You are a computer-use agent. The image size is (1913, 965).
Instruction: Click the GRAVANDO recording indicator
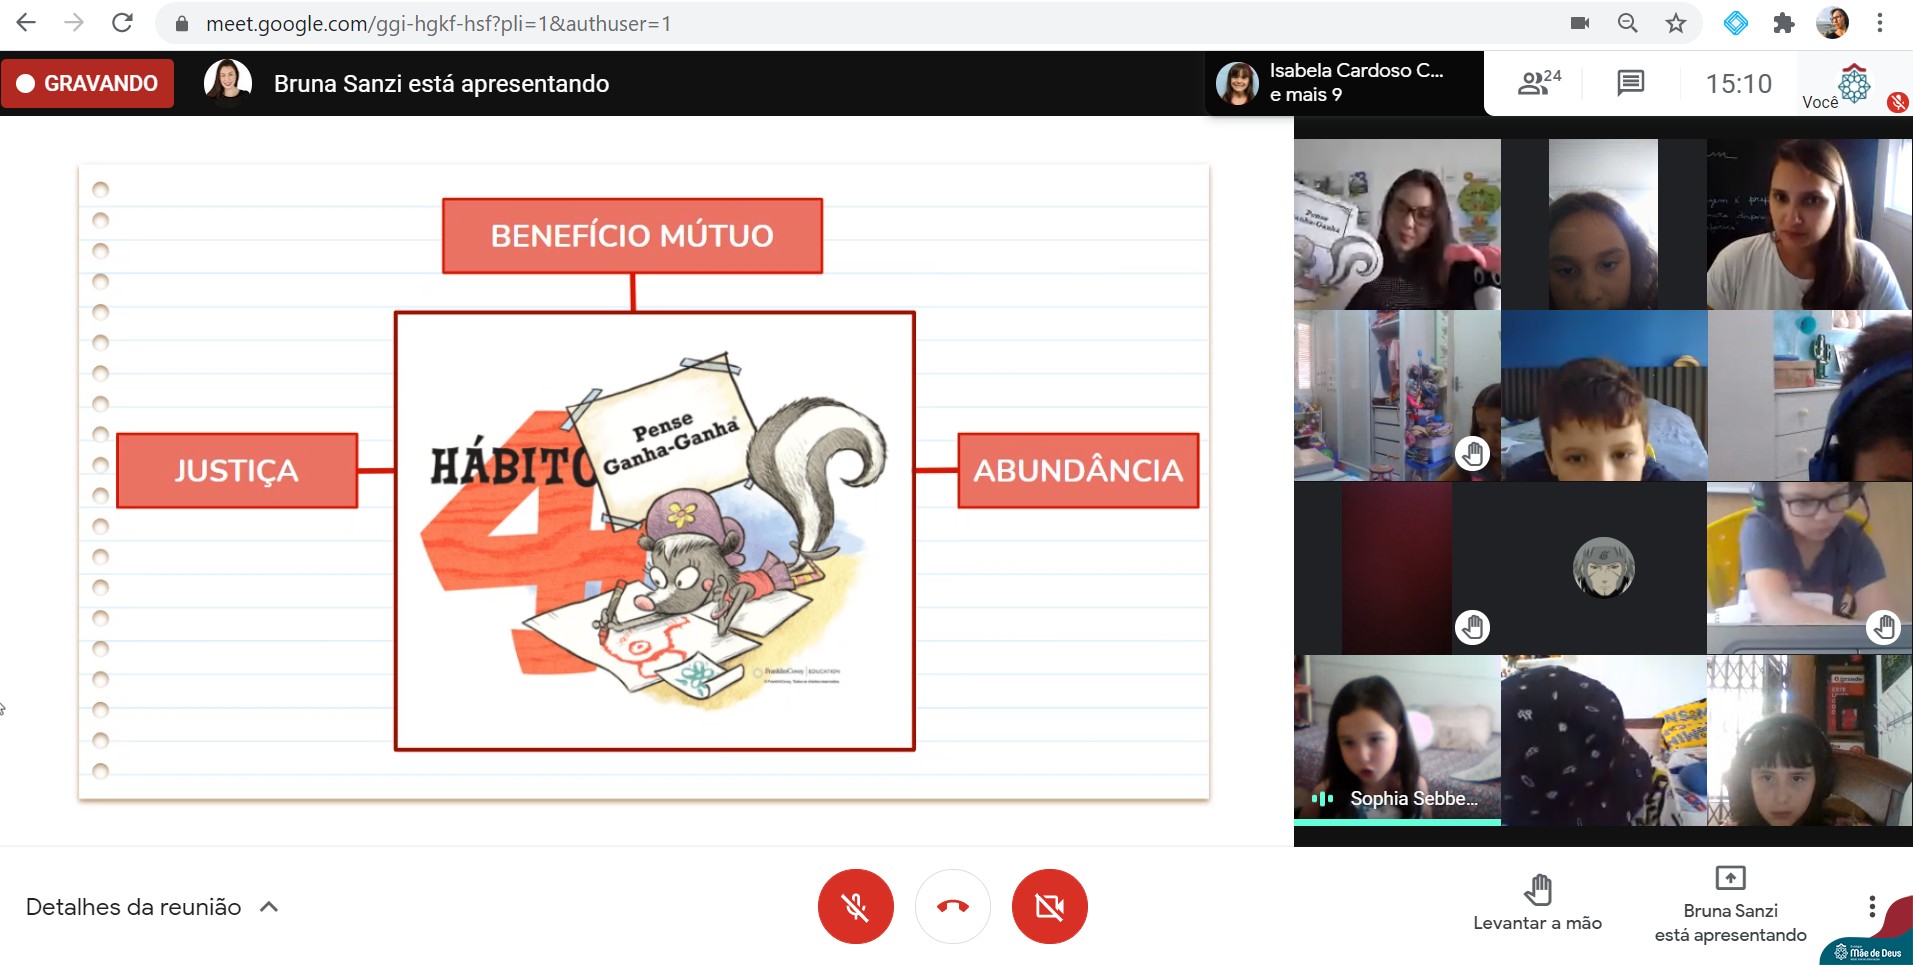(88, 83)
